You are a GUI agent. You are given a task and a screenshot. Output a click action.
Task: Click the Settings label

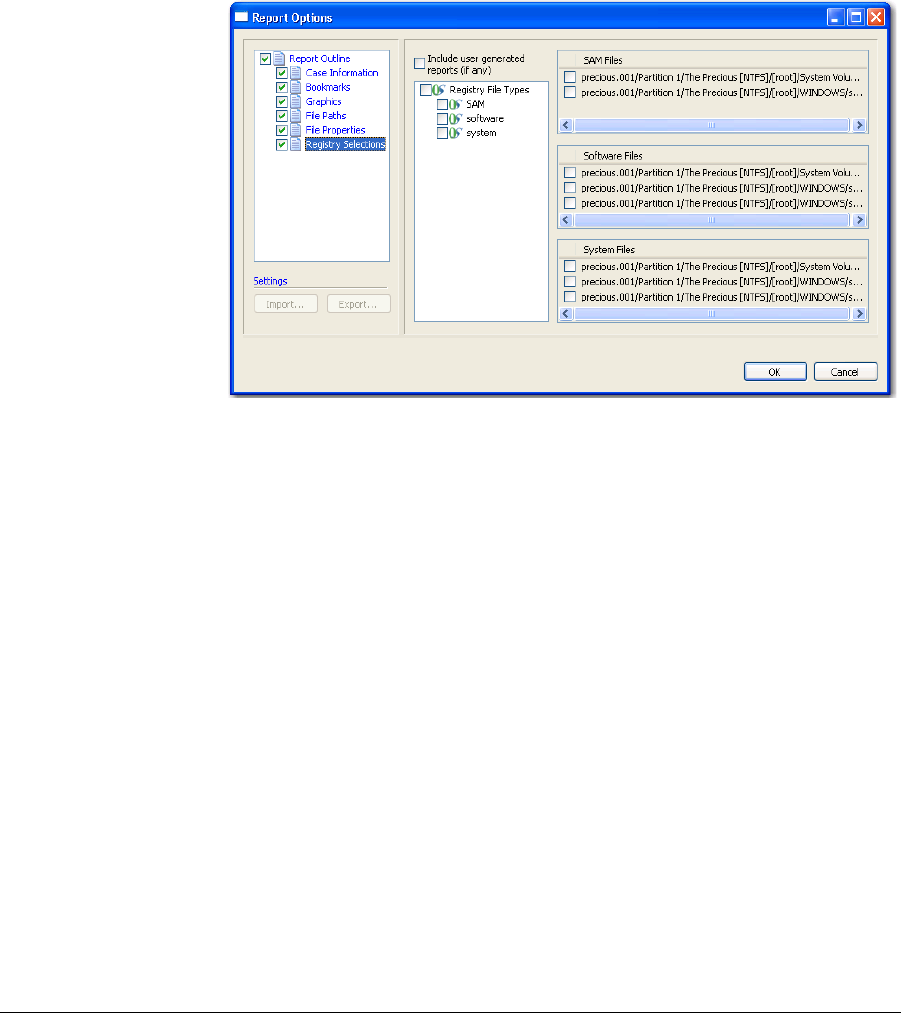pos(271,281)
